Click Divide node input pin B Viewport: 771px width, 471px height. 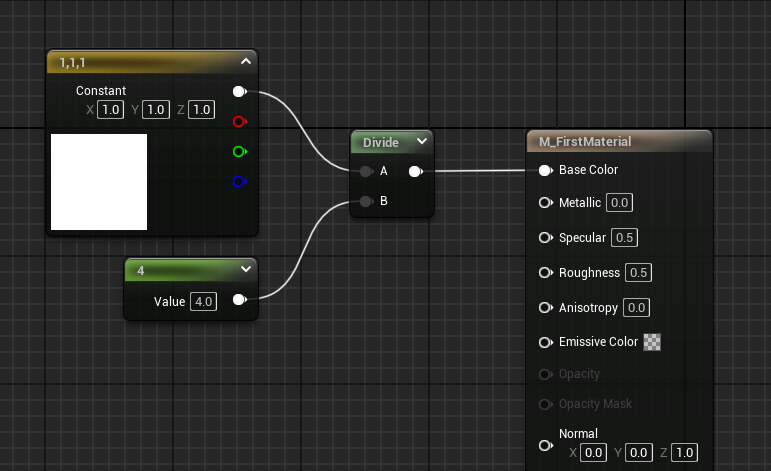pos(366,201)
